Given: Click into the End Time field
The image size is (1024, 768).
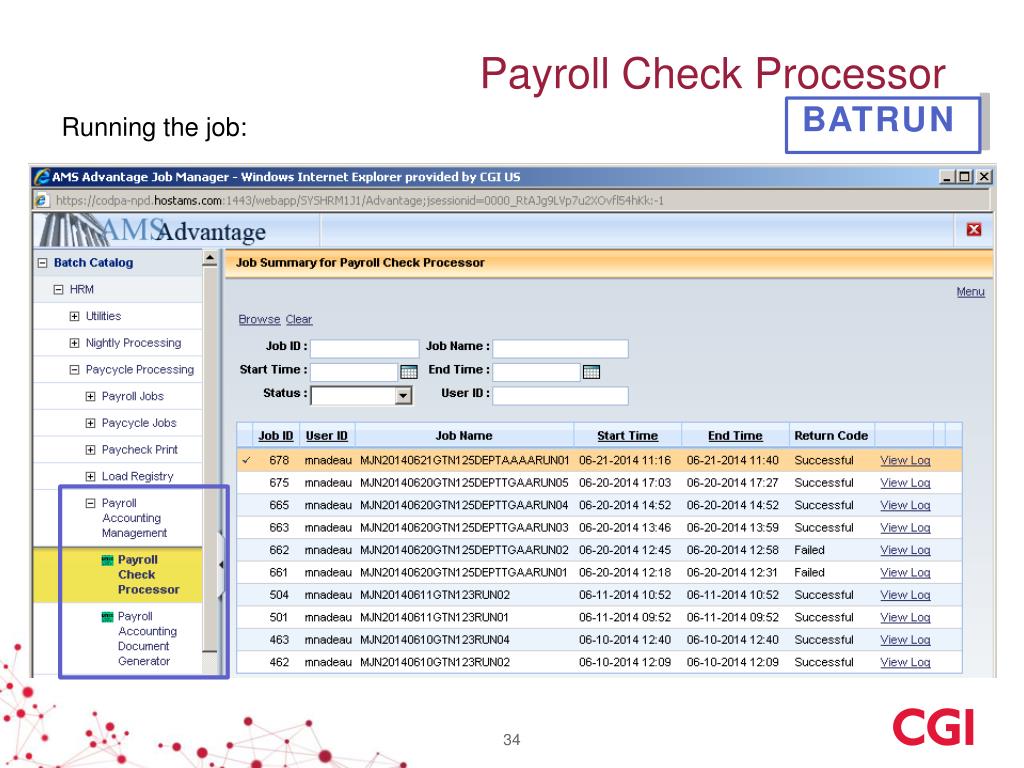Looking at the screenshot, I should tap(536, 372).
